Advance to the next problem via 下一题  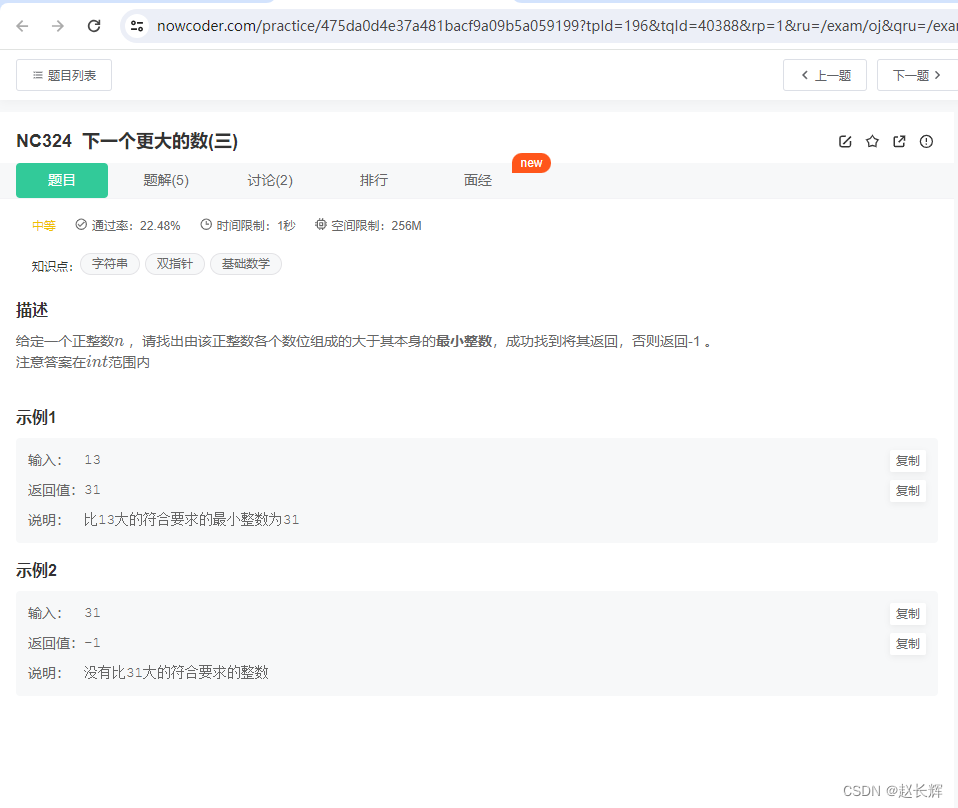click(917, 74)
